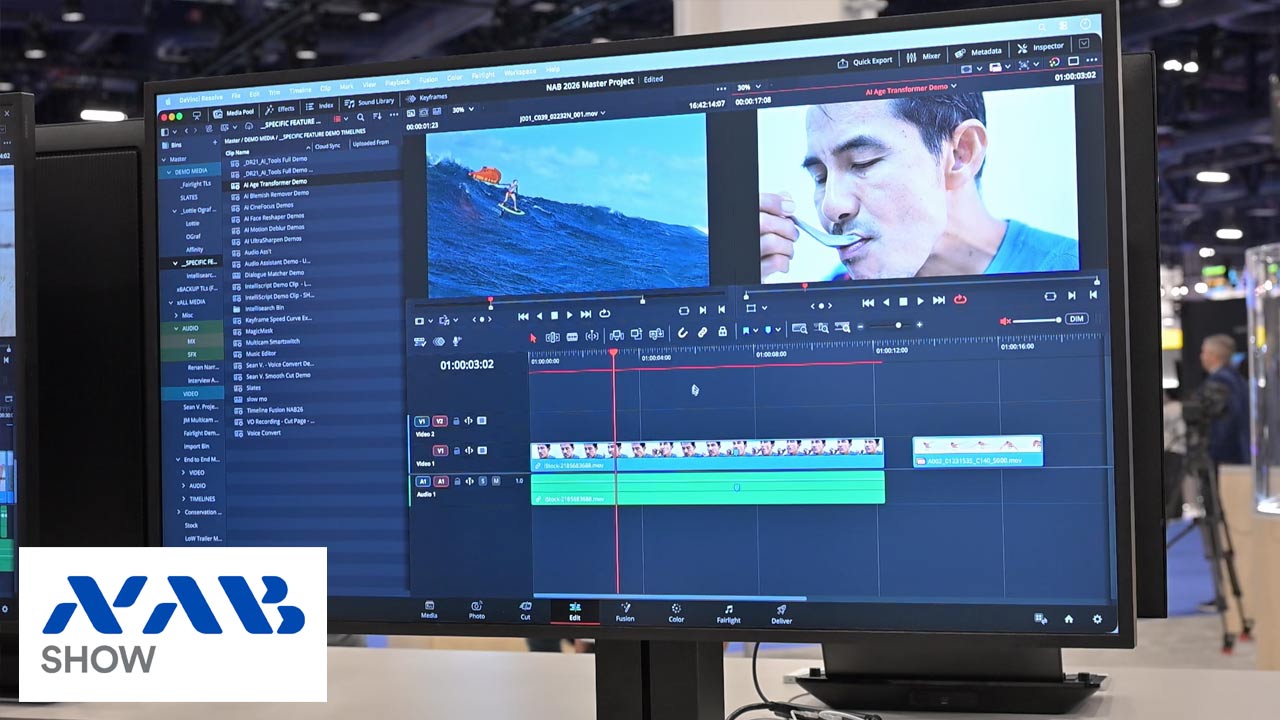
Task: Toggle Snapping magnet in timeline toolbar
Action: [682, 333]
